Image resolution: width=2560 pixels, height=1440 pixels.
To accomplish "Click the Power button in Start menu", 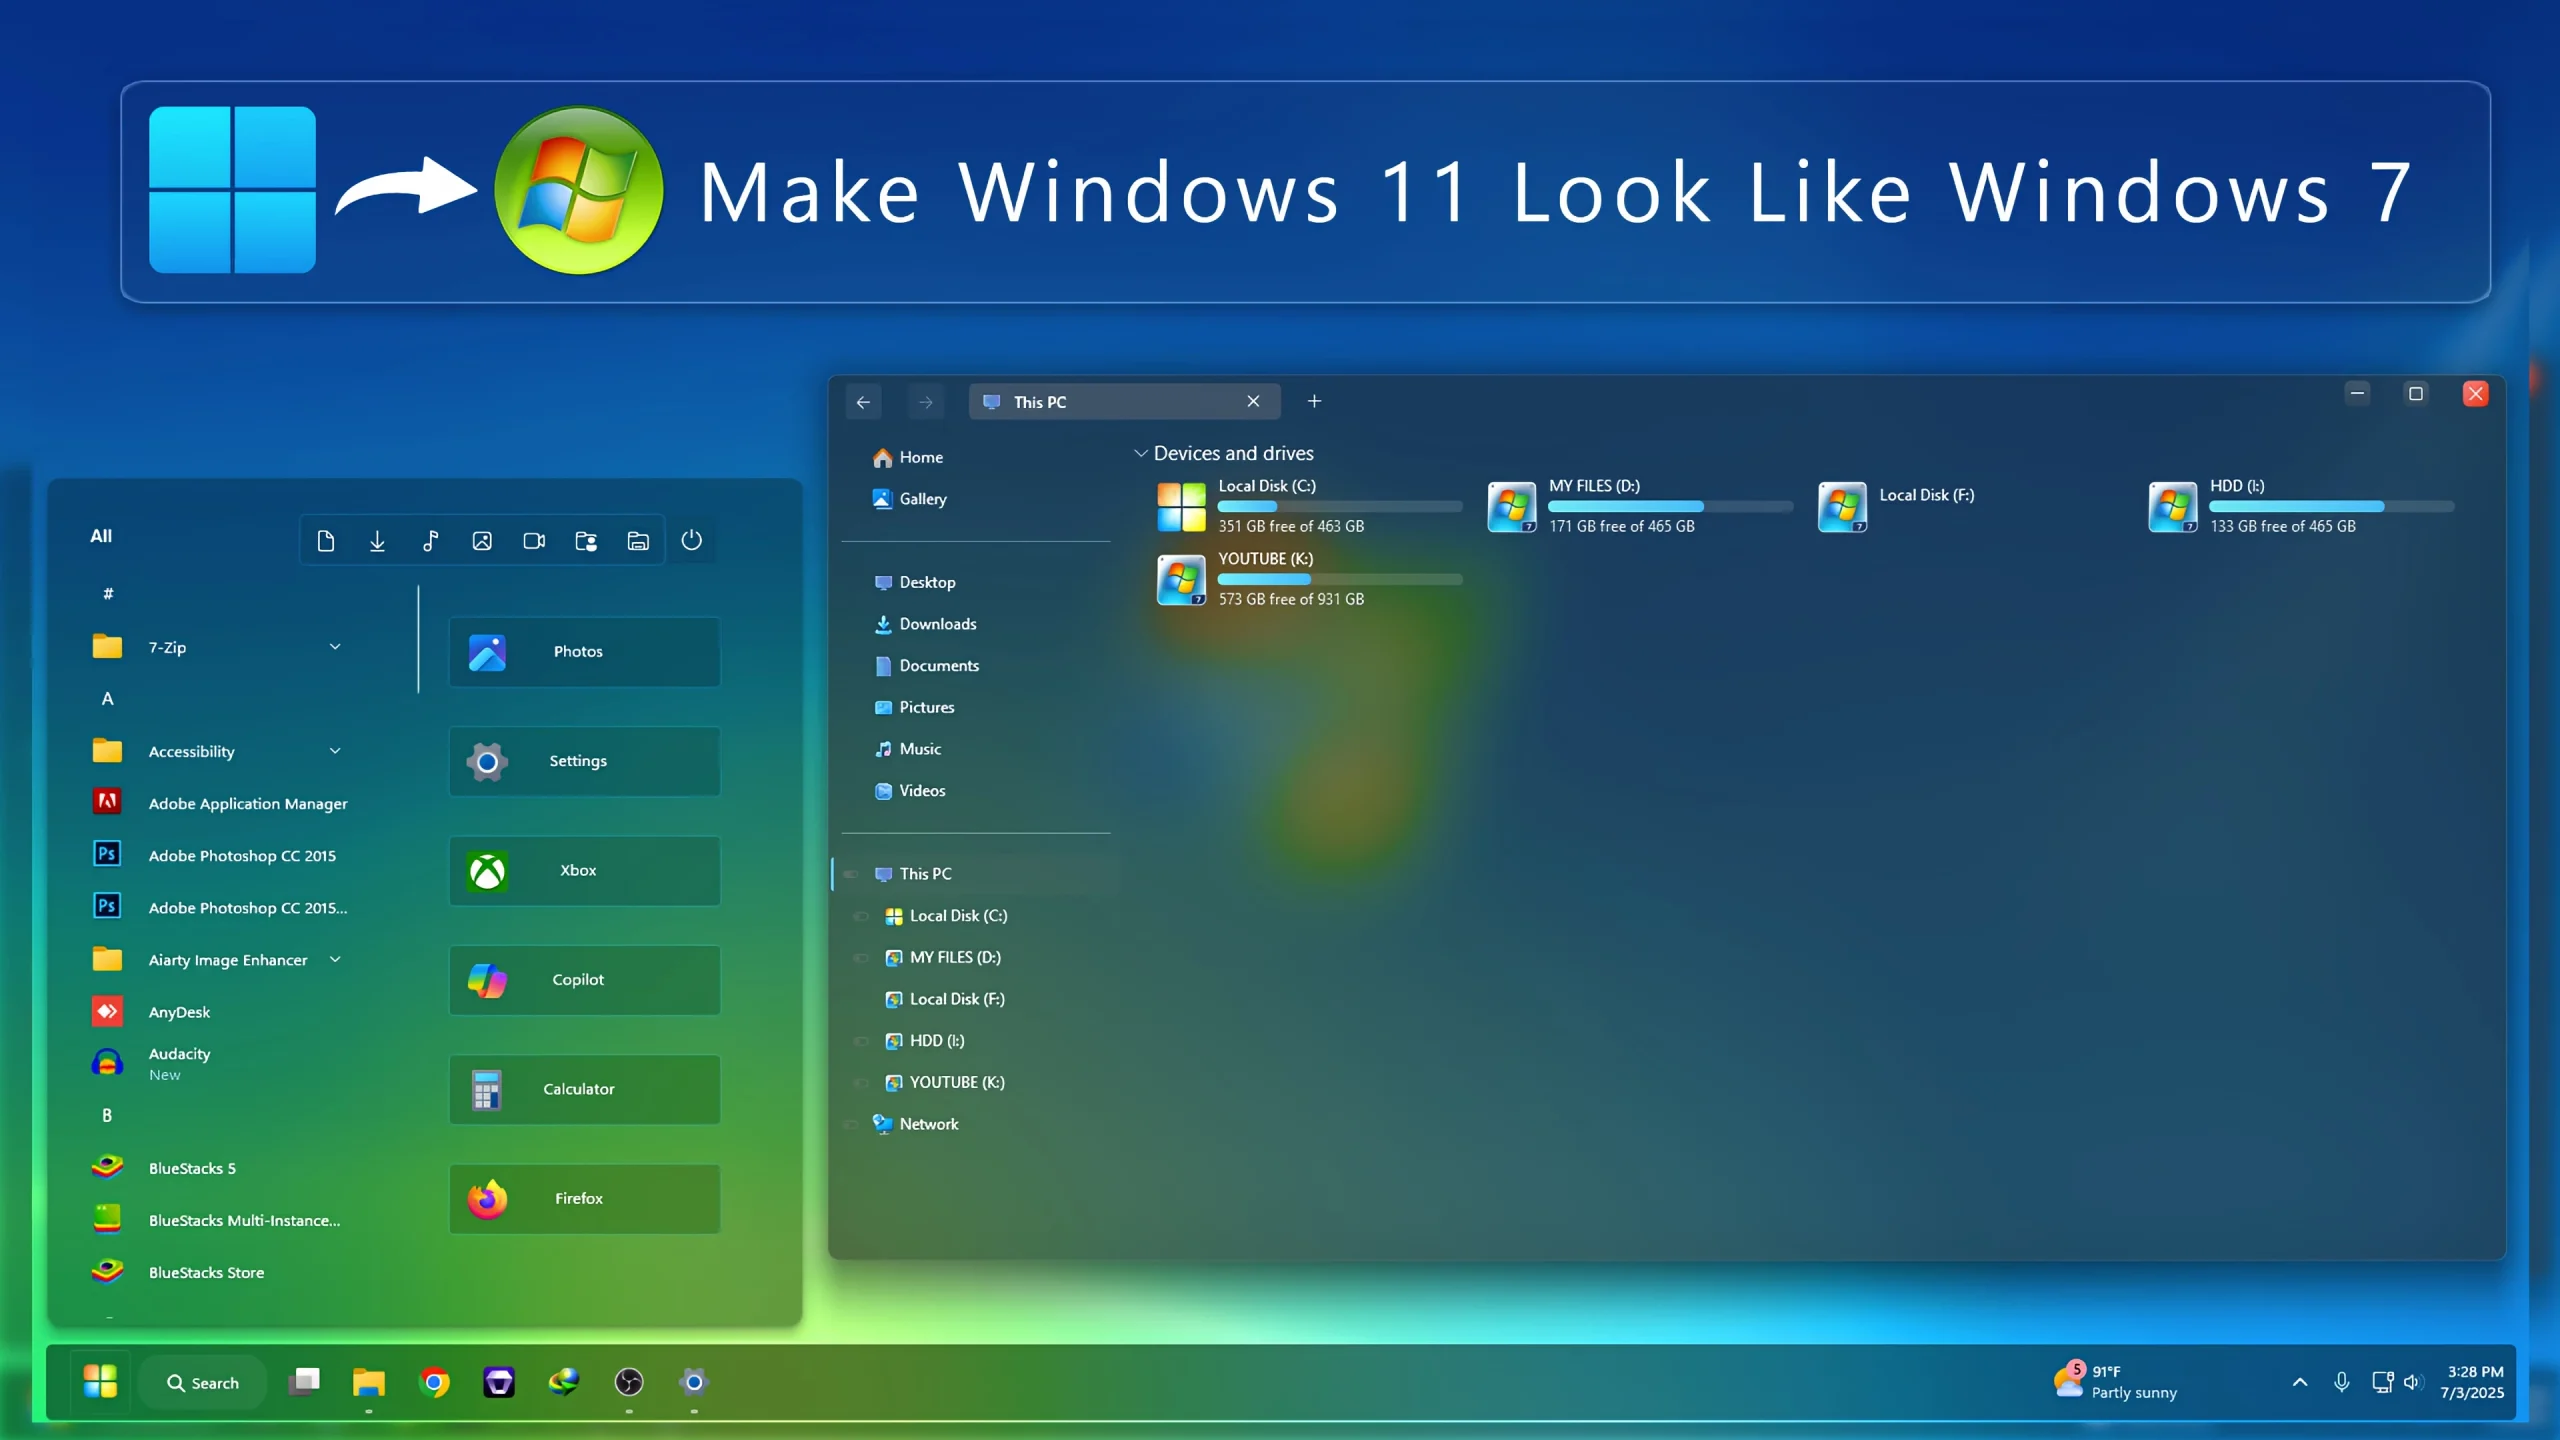I will [691, 540].
